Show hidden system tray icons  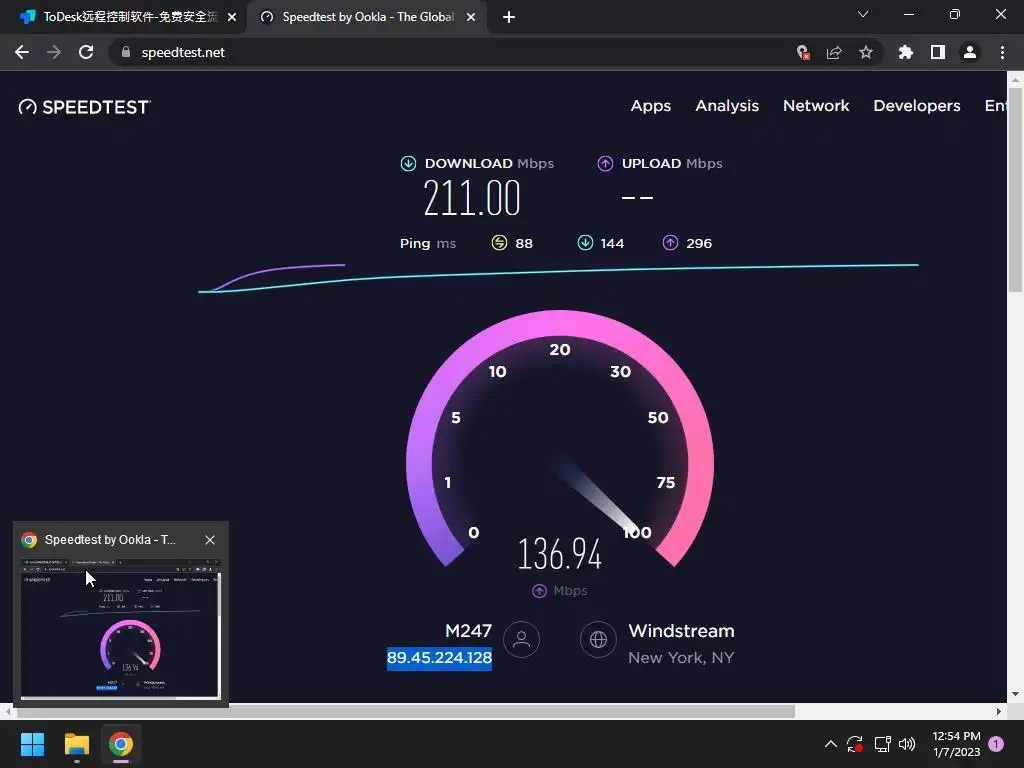pyautogui.click(x=831, y=744)
